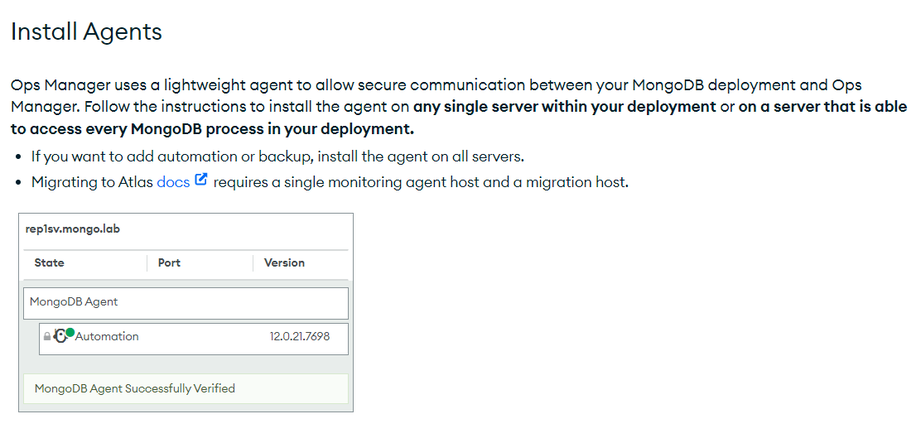Click the State column header
This screenshot has height=438, width=921.
pos(49,262)
